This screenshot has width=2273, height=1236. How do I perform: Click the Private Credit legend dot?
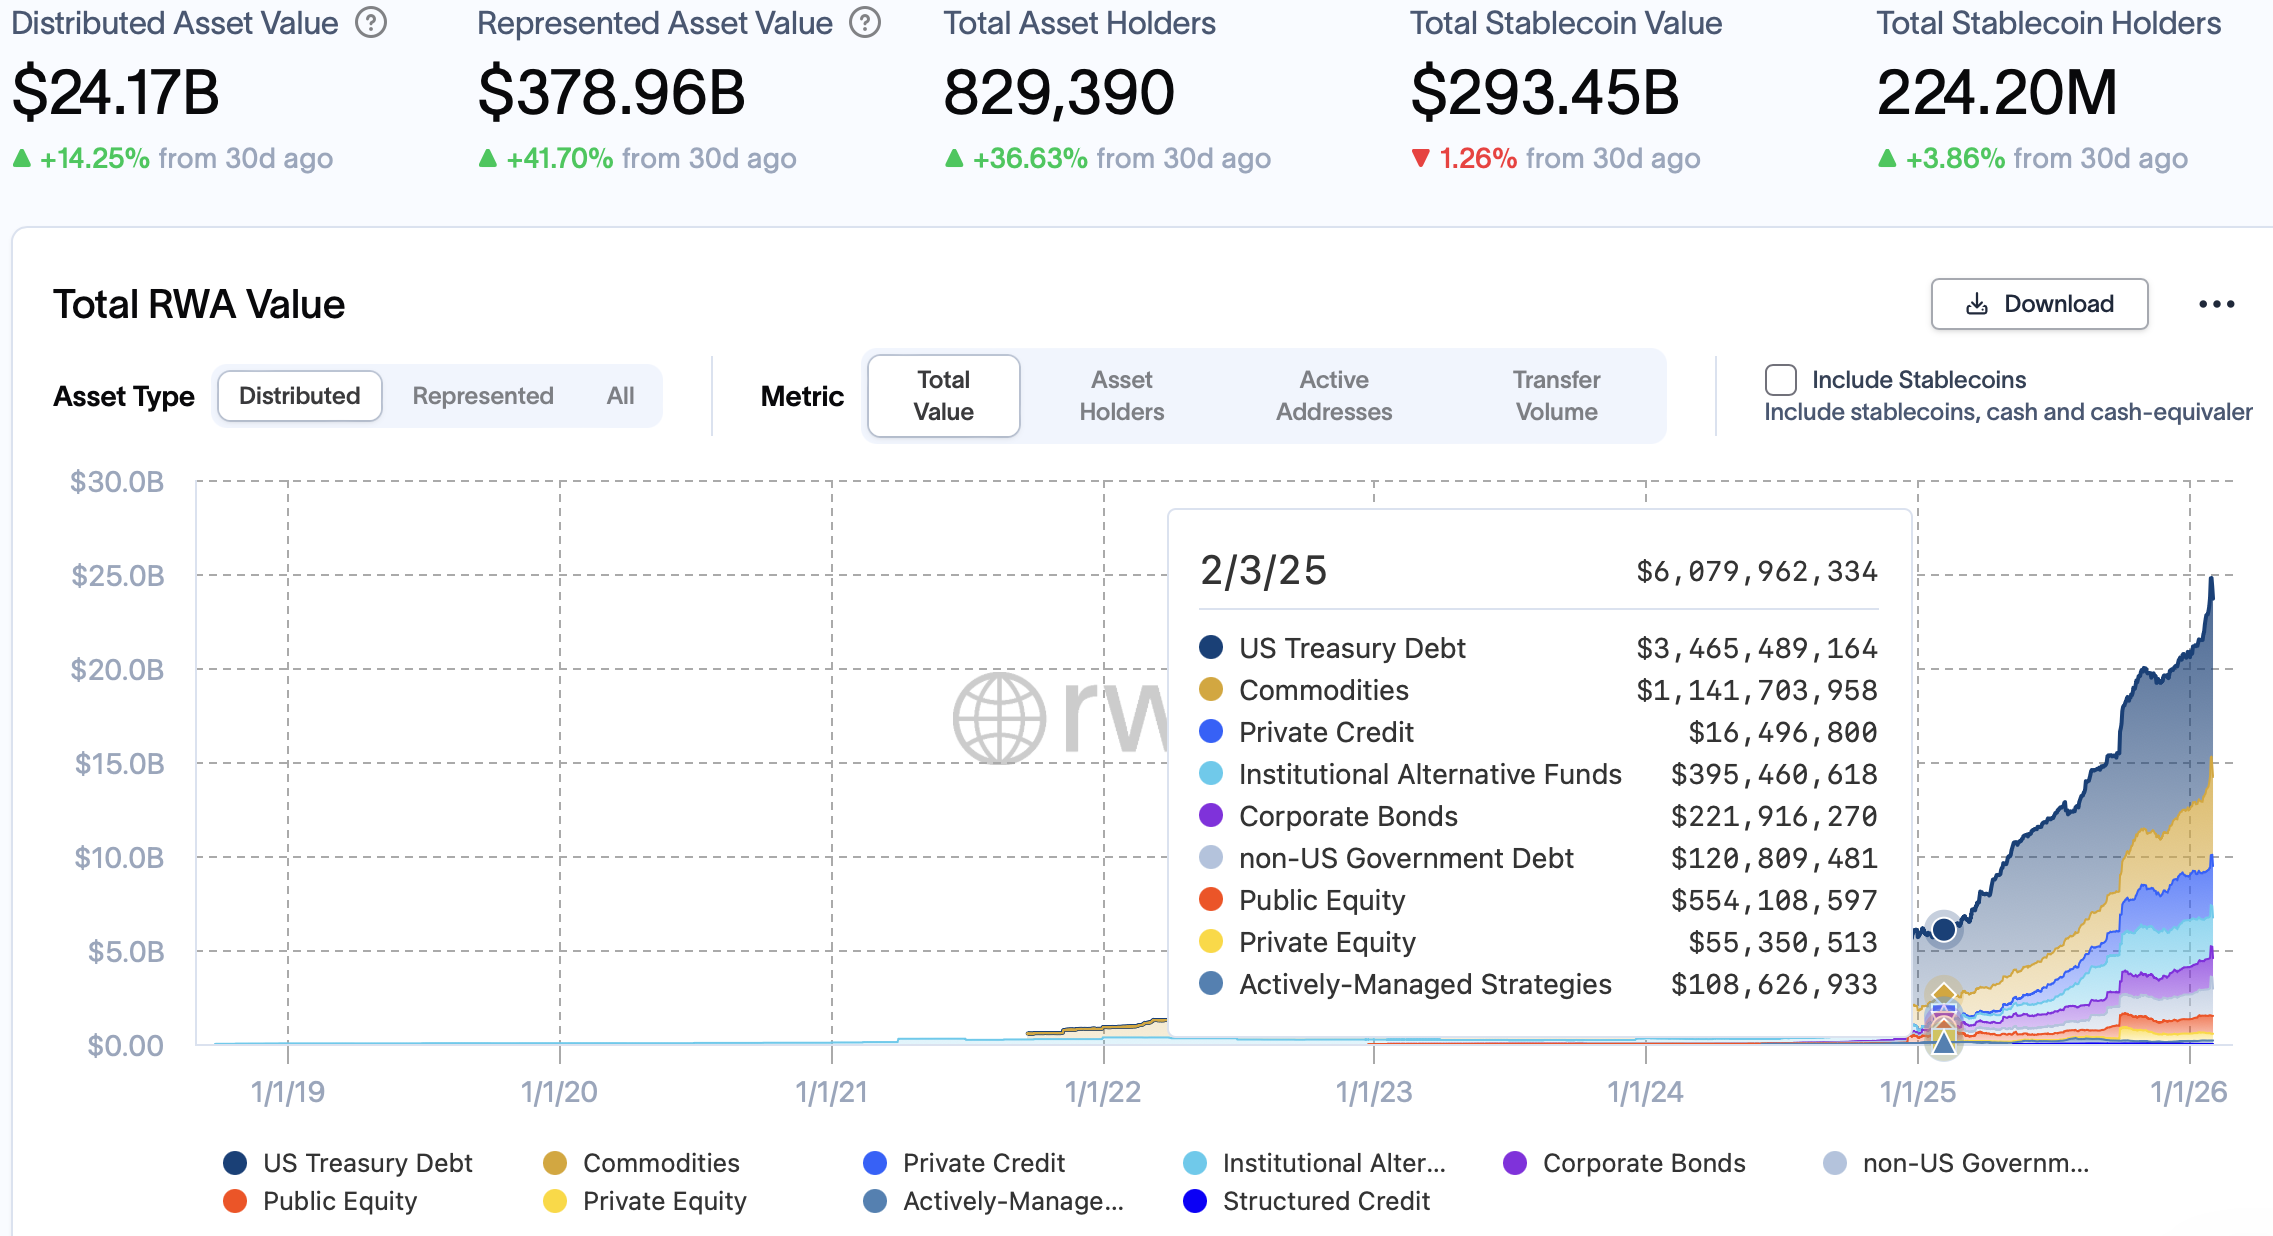(x=875, y=1162)
